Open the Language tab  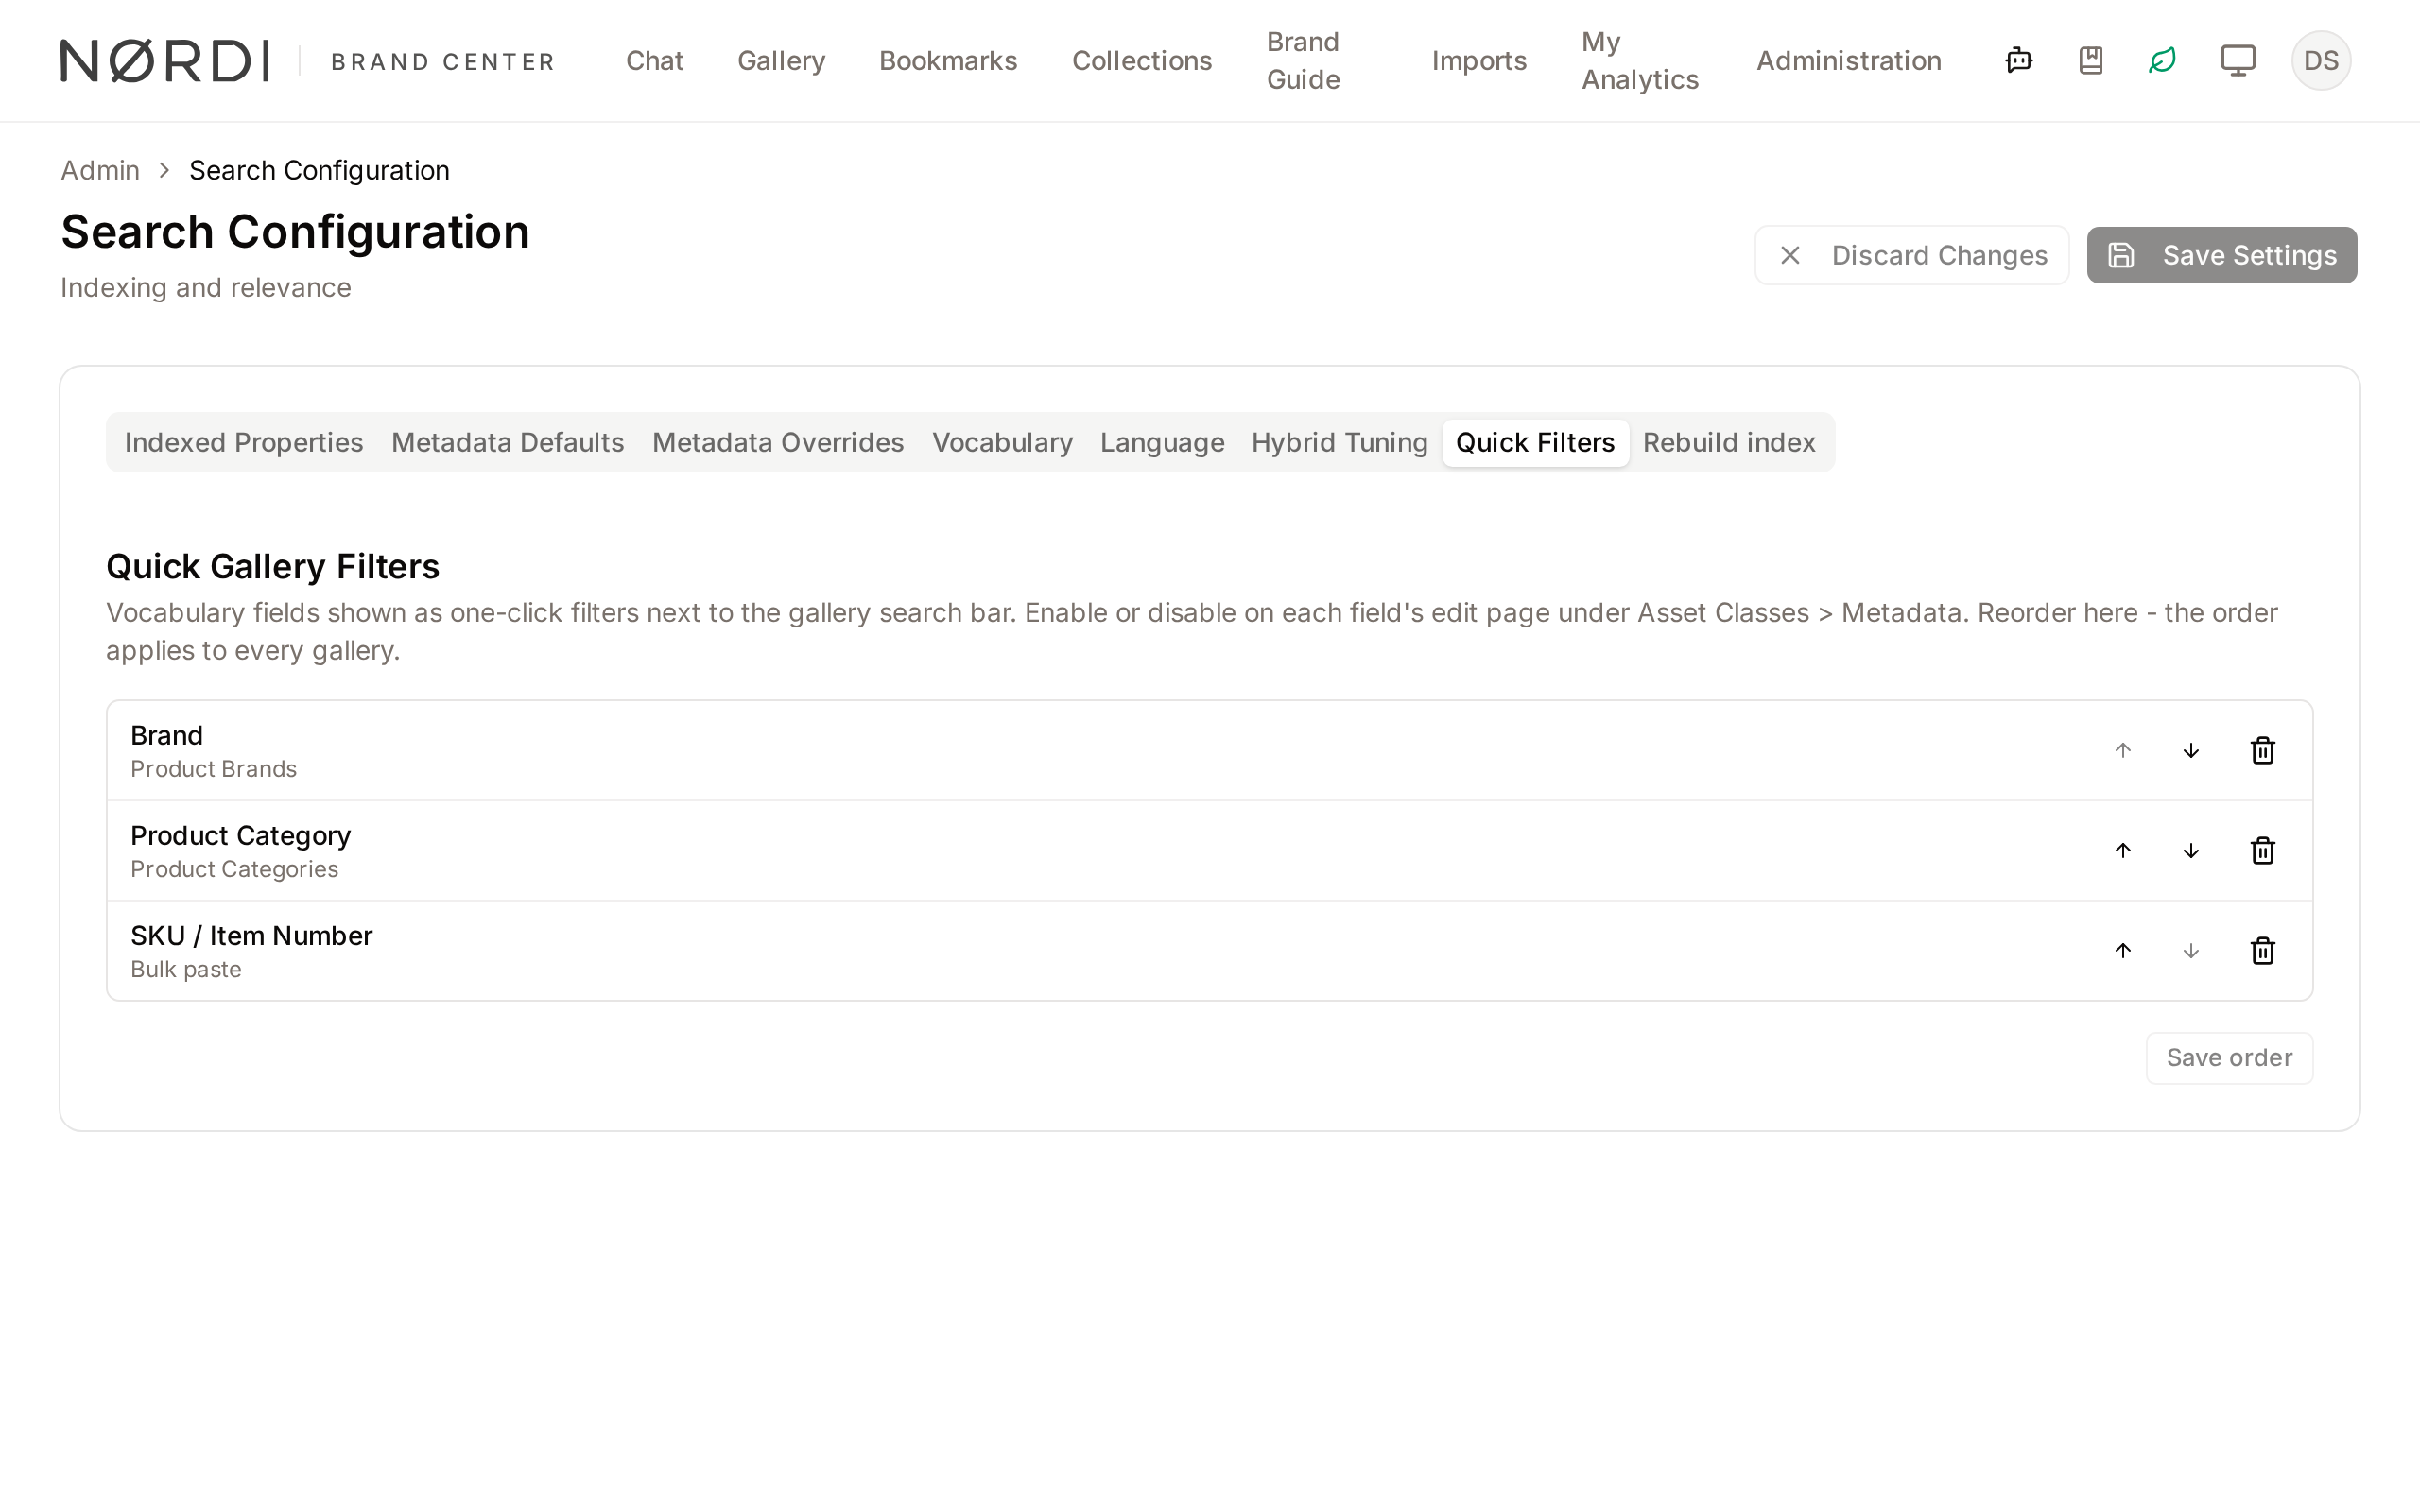(1162, 442)
